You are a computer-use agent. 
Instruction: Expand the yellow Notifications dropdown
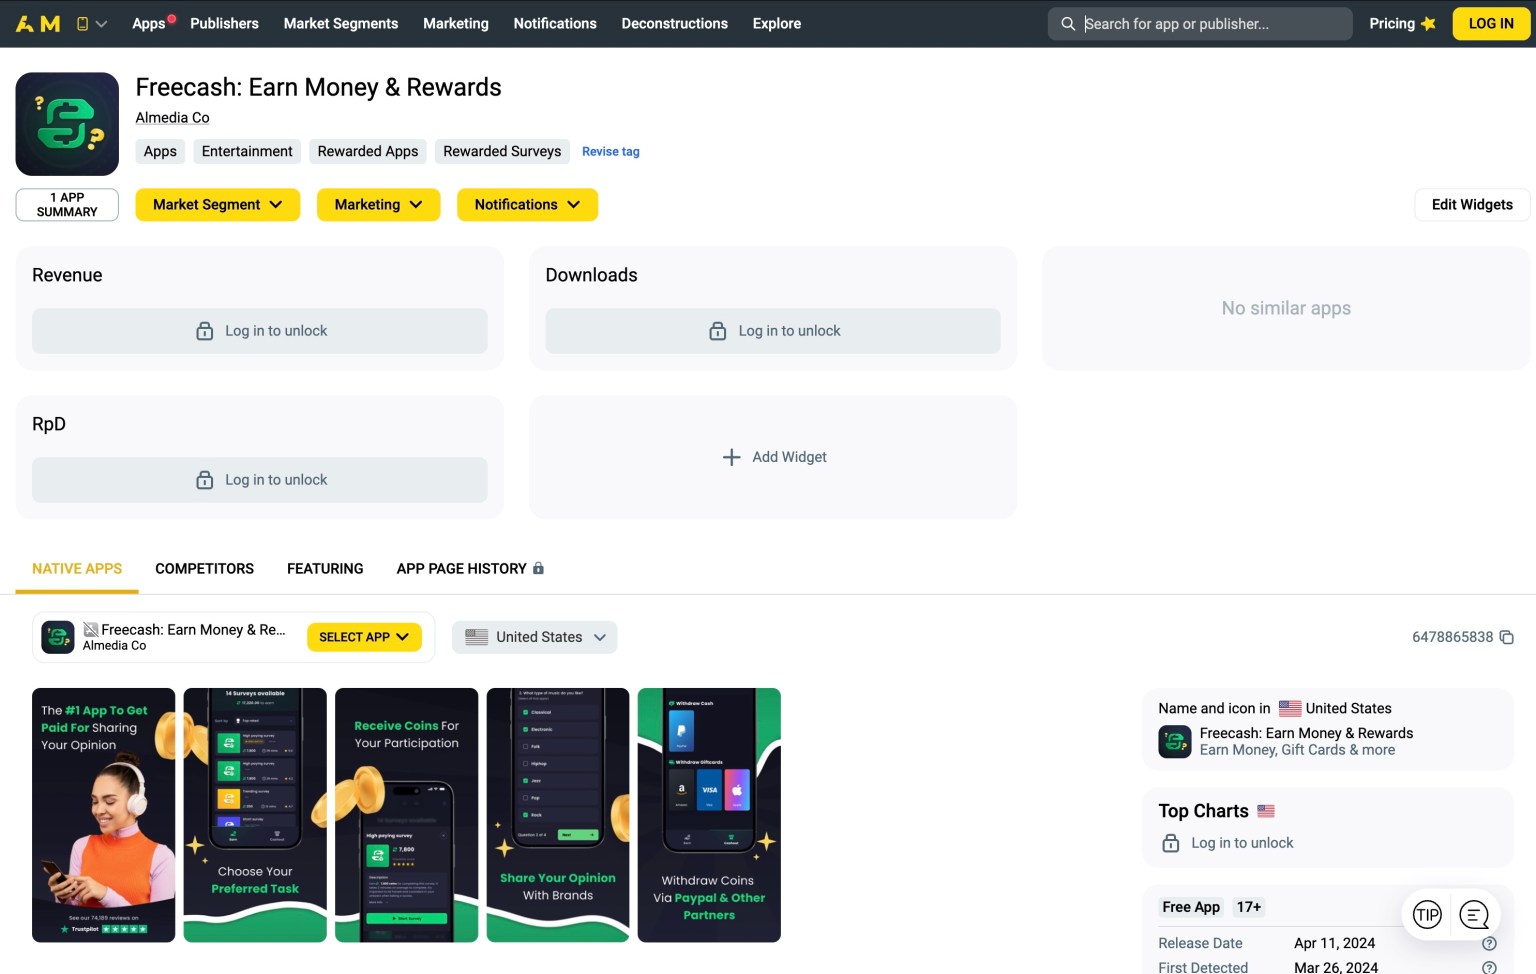(x=527, y=205)
